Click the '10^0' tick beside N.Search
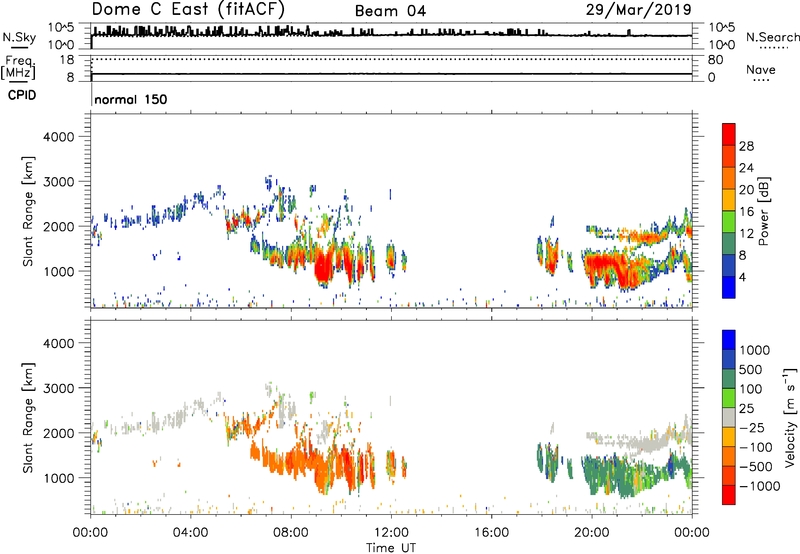Image resolution: width=800 pixels, height=554 pixels. tap(722, 45)
